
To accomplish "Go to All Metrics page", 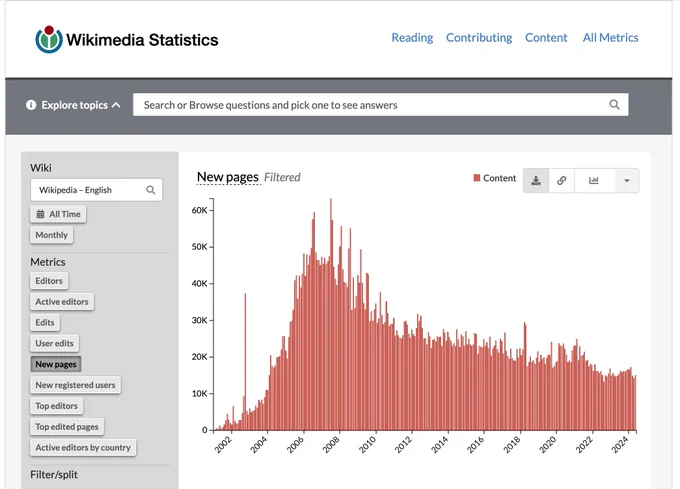I will 610,38.
